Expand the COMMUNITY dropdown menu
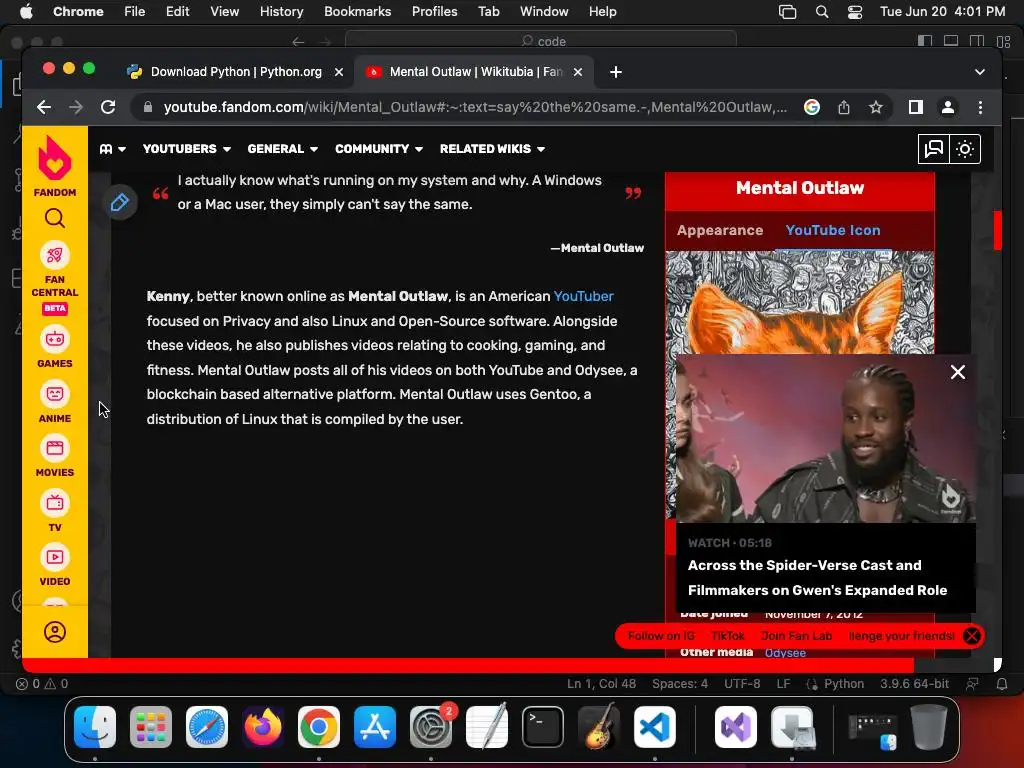The height and width of the screenshot is (768, 1024). click(379, 149)
